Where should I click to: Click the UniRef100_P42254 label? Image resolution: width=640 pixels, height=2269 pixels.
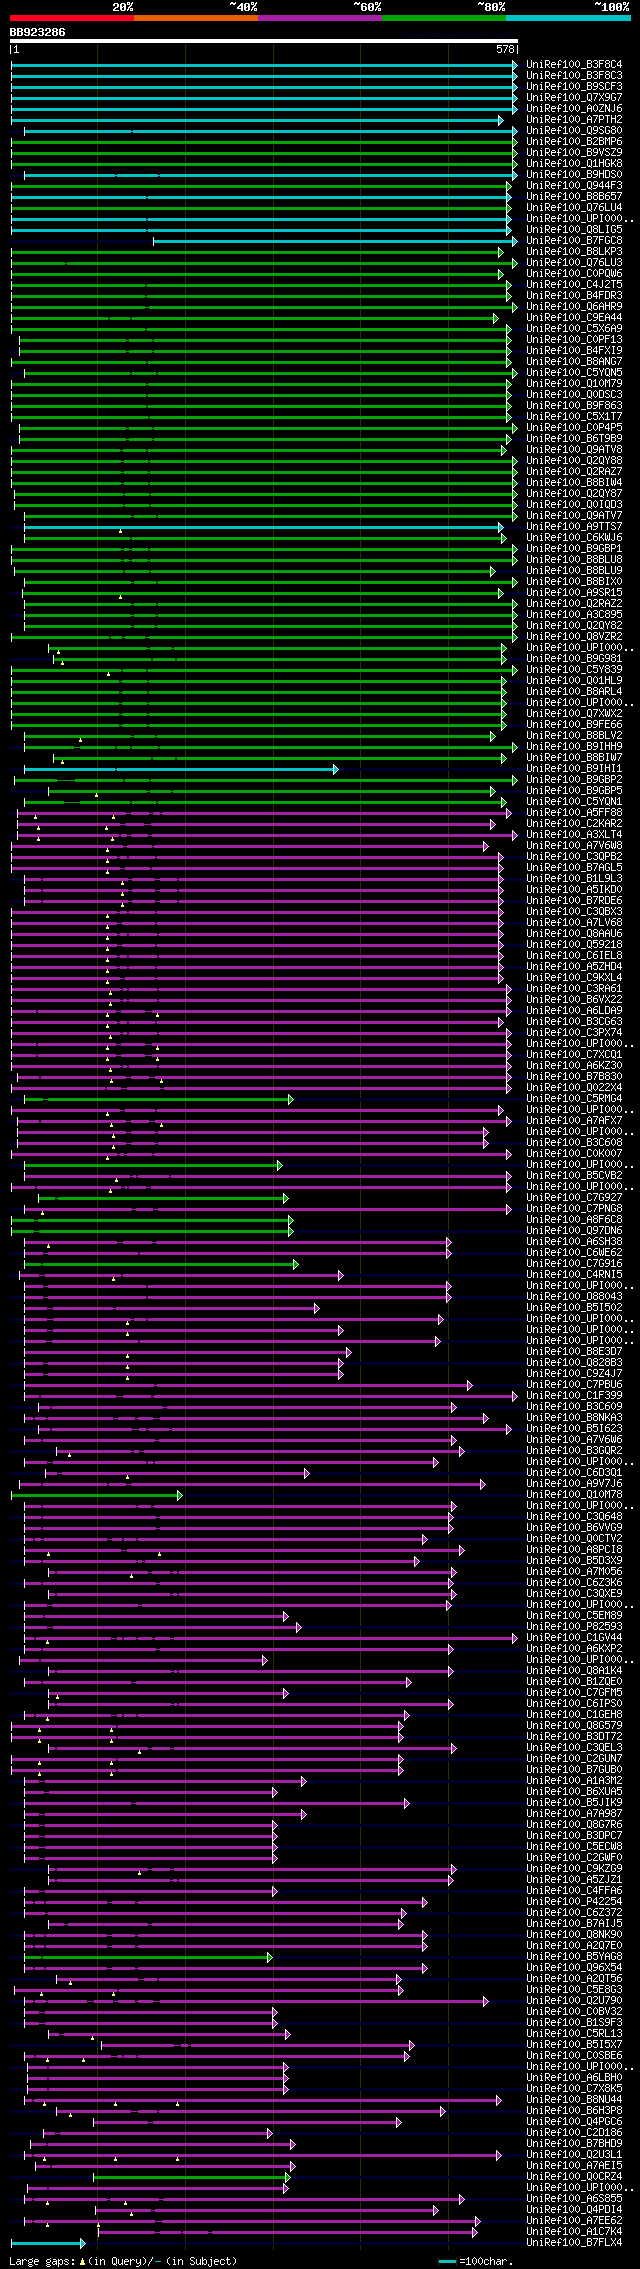point(574,1901)
